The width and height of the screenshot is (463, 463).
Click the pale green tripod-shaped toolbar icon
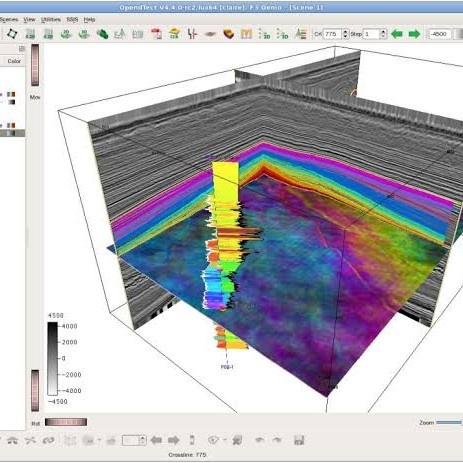click(120, 34)
